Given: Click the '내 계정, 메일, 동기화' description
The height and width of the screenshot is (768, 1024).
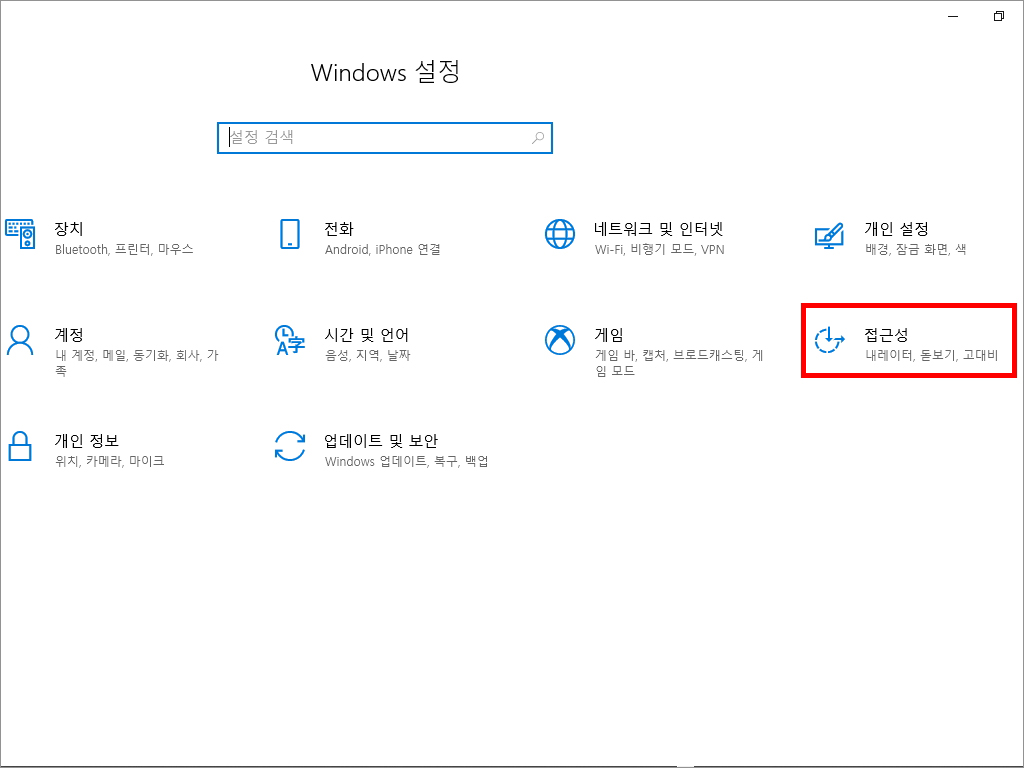Looking at the screenshot, I should 136,362.
